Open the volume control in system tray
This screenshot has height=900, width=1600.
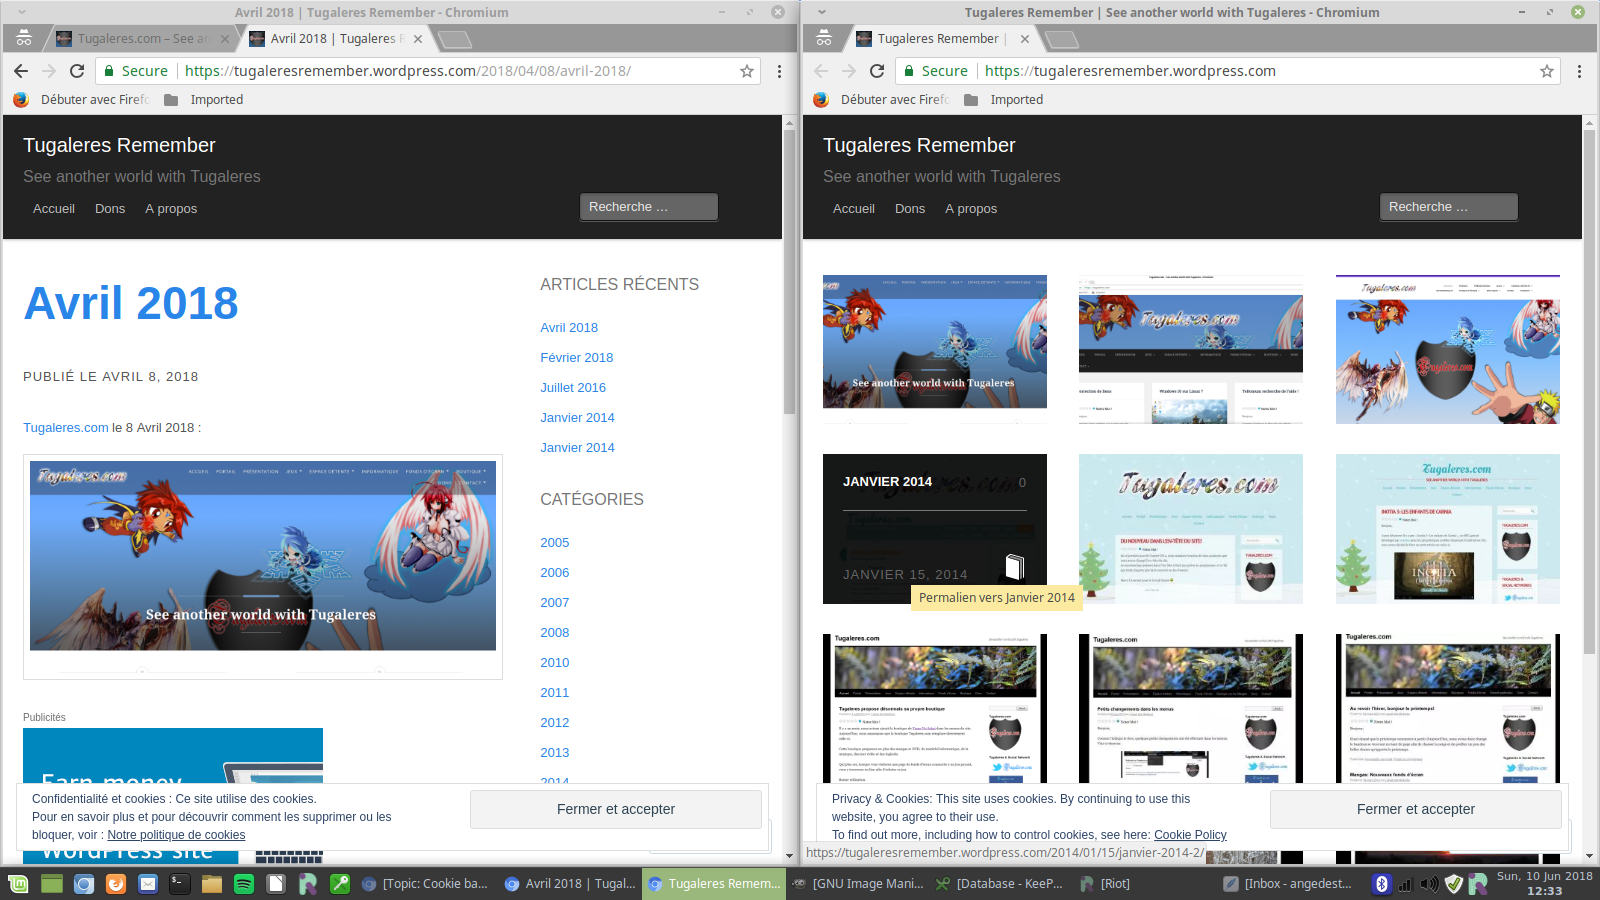1429,884
